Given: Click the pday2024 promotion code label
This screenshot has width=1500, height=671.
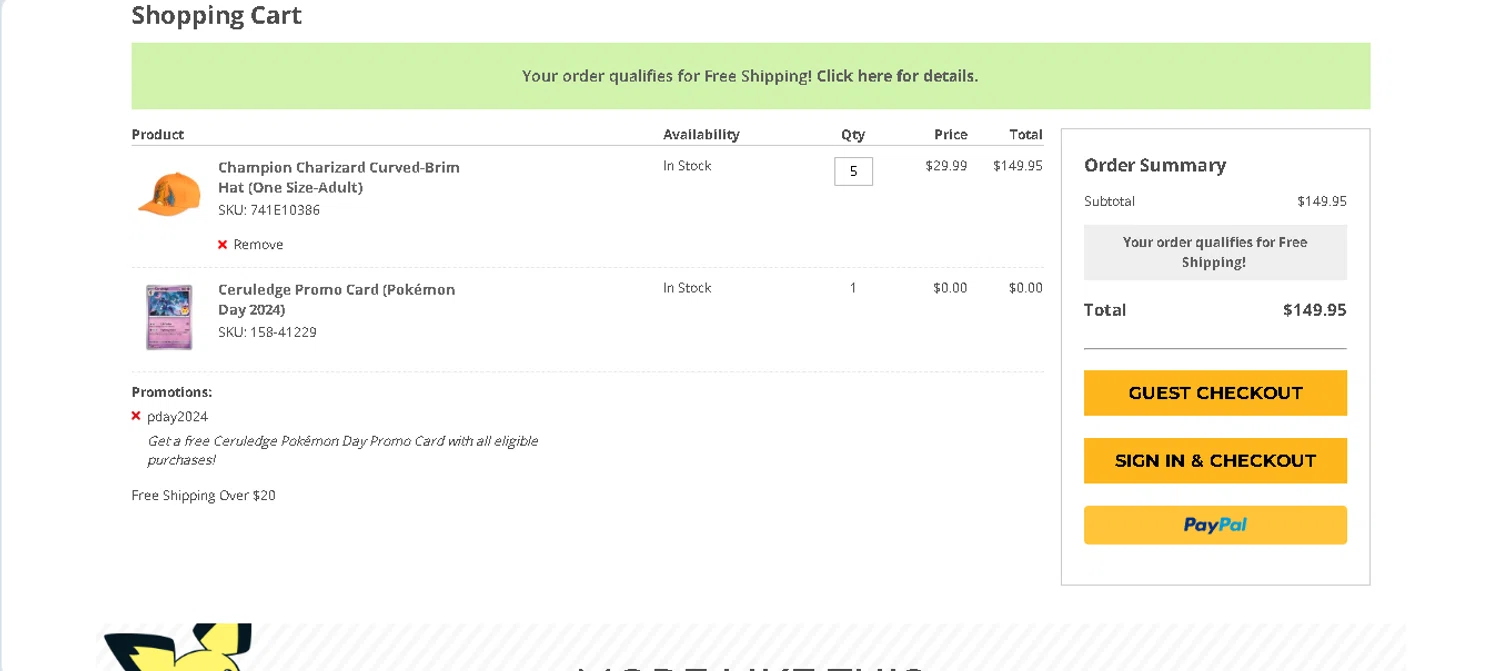Looking at the screenshot, I should pyautogui.click(x=178, y=417).
